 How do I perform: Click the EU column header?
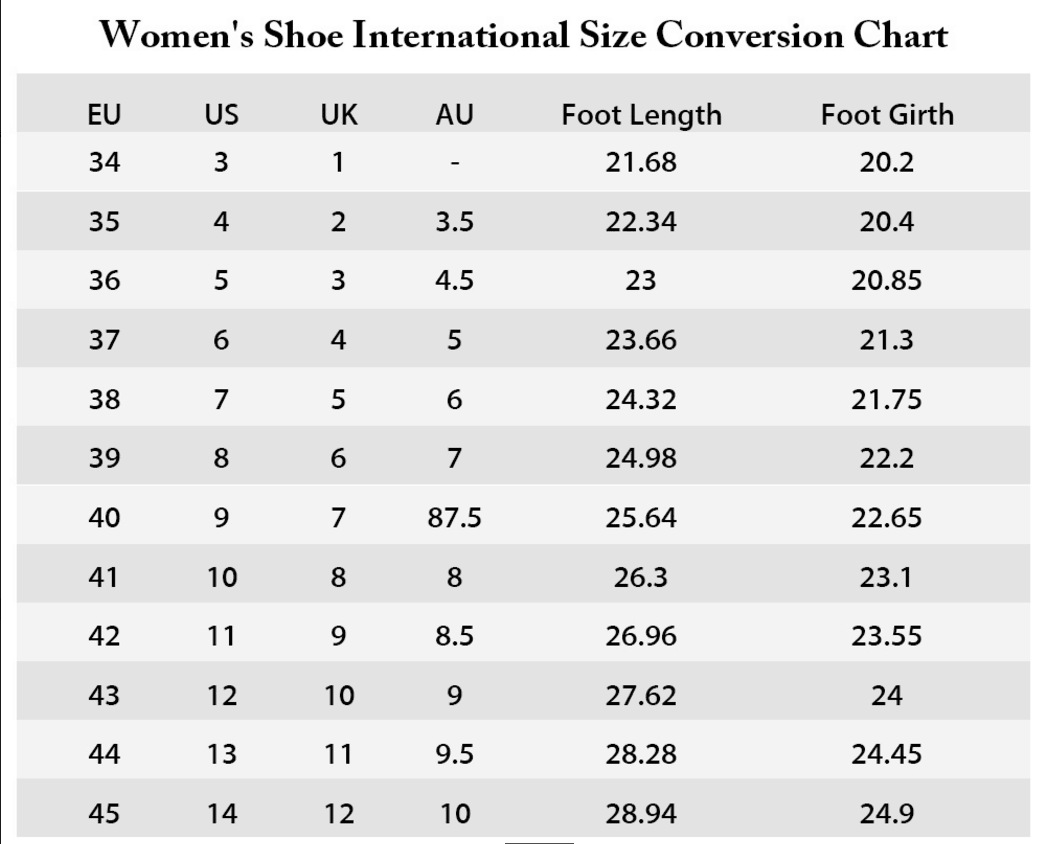pos(104,115)
